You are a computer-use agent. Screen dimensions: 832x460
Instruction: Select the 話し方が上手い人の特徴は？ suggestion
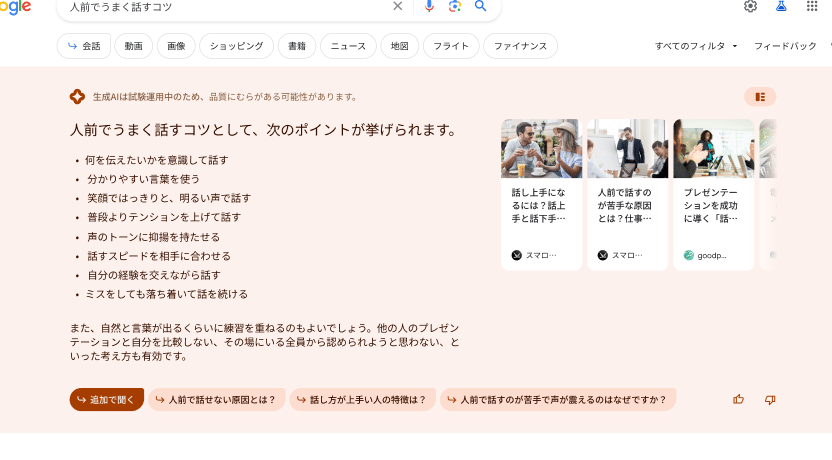362,400
